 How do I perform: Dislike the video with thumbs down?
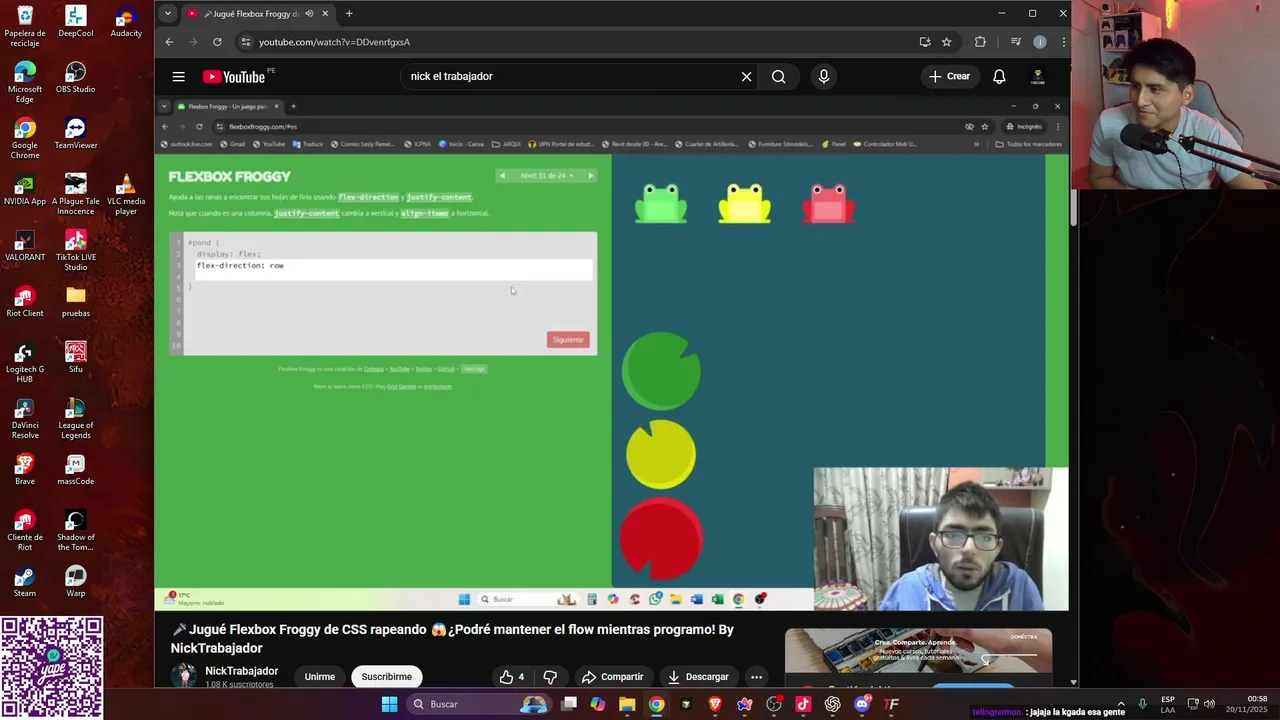click(550, 677)
